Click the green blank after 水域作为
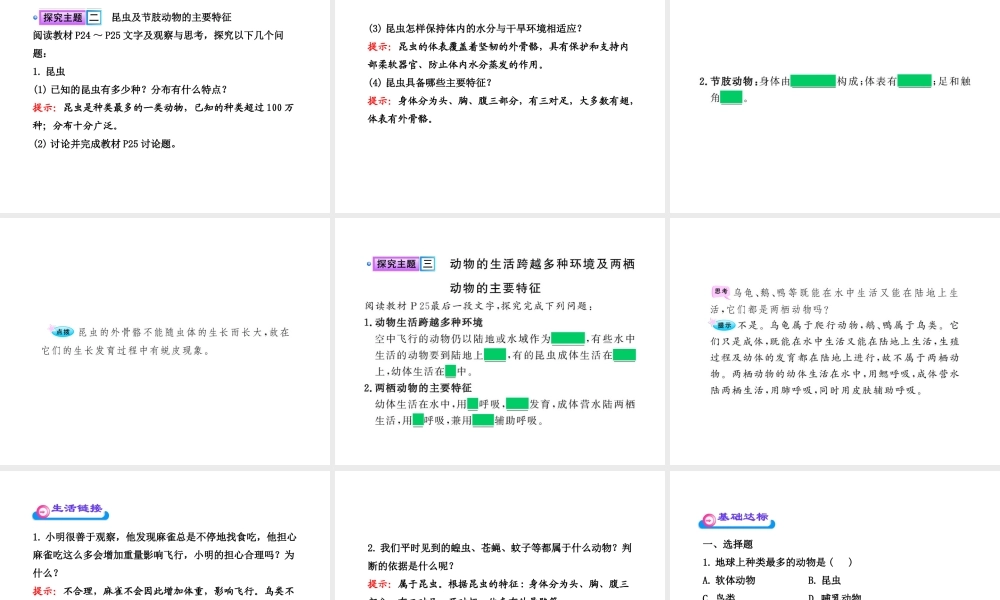Screen dimensions: 1000x600 click(568, 339)
